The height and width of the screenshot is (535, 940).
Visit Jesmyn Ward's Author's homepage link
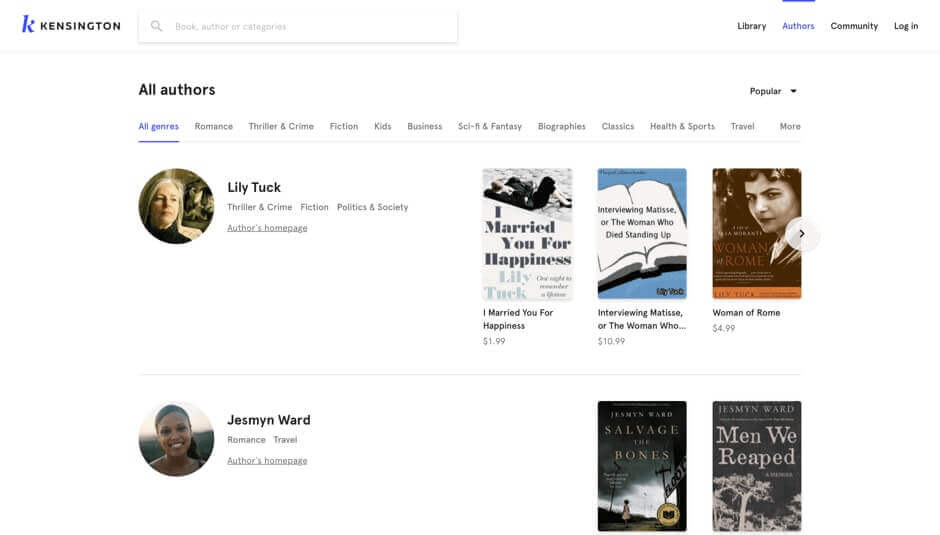pyautogui.click(x=267, y=461)
